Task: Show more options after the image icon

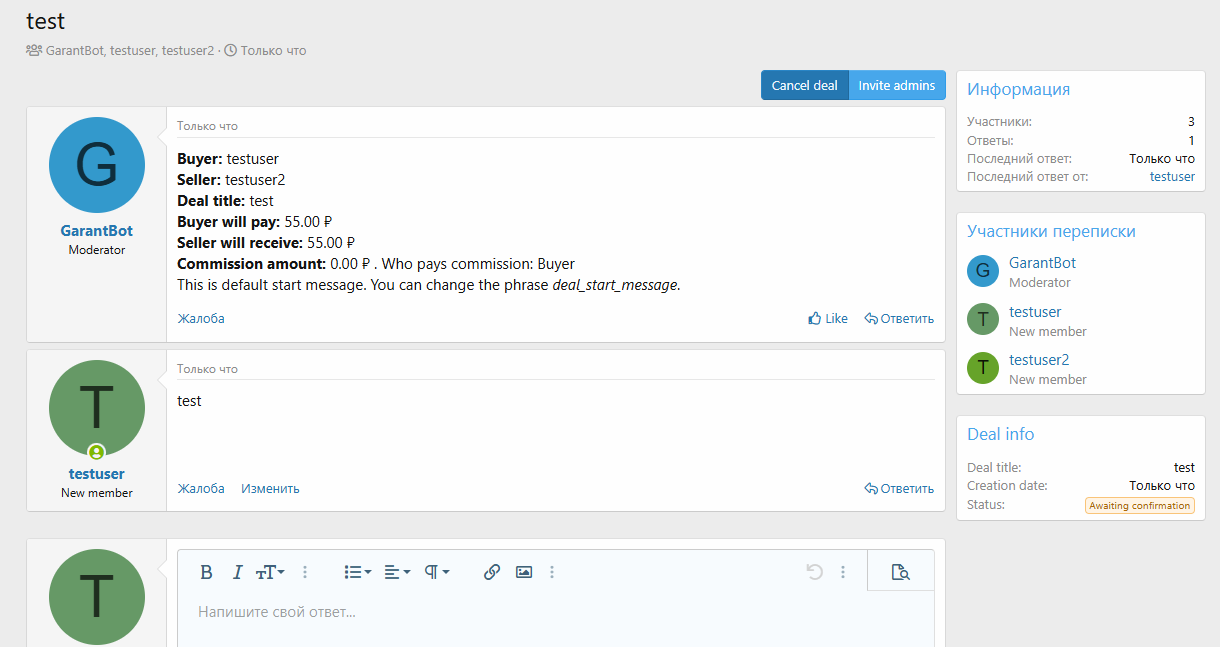Action: pos(552,572)
